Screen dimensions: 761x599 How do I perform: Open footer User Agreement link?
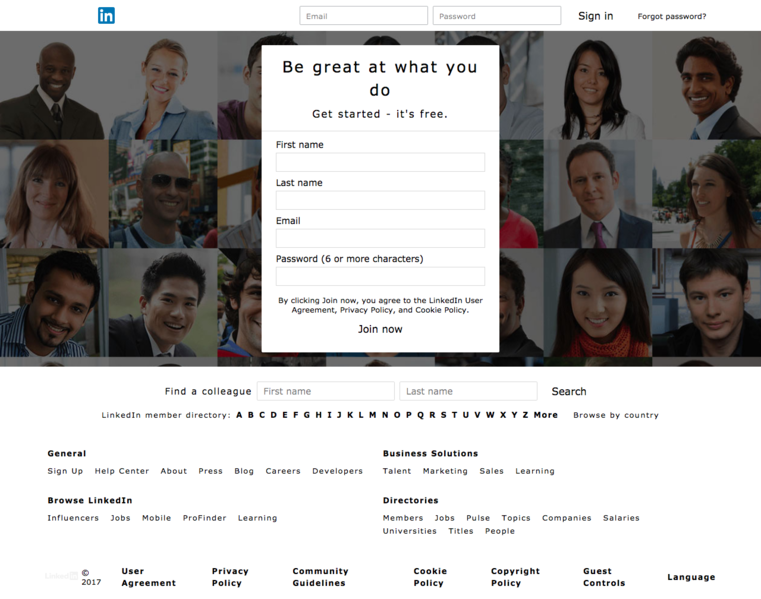click(149, 577)
